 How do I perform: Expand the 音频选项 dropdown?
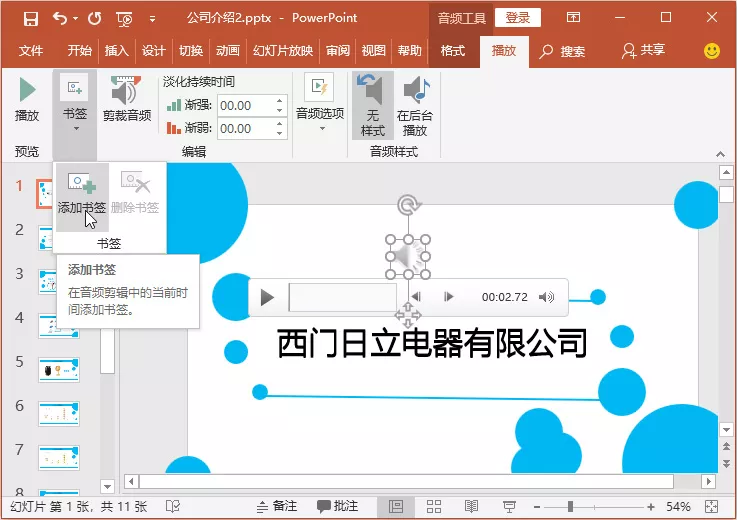coord(320,103)
